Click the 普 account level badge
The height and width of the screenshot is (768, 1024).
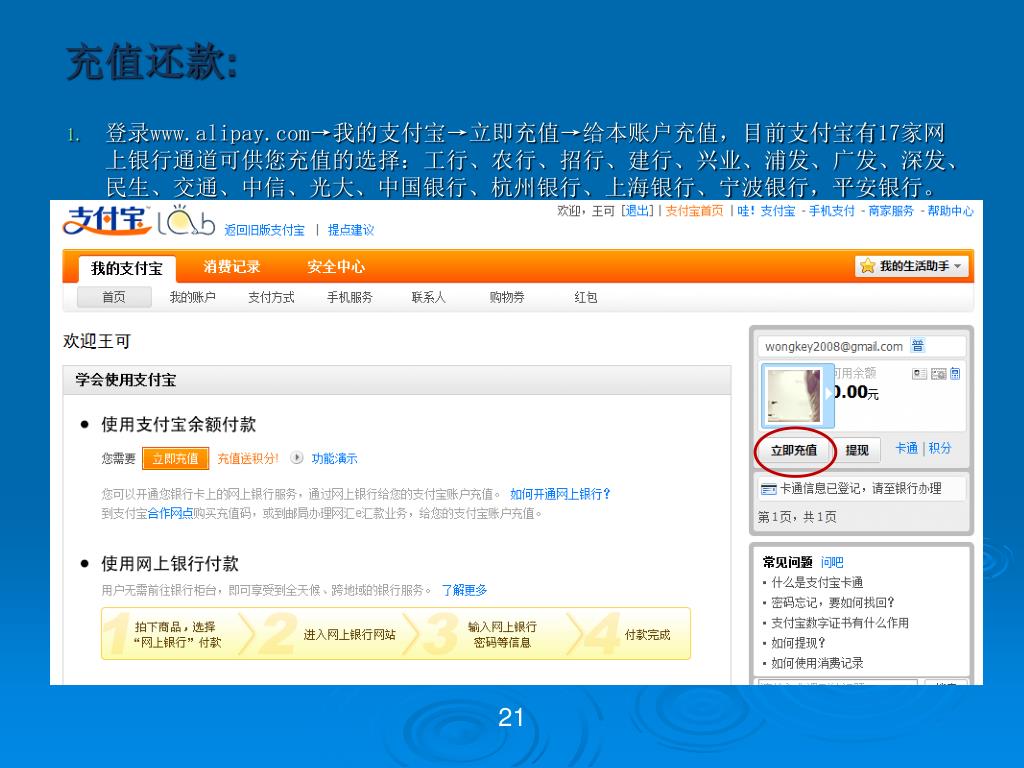point(918,345)
